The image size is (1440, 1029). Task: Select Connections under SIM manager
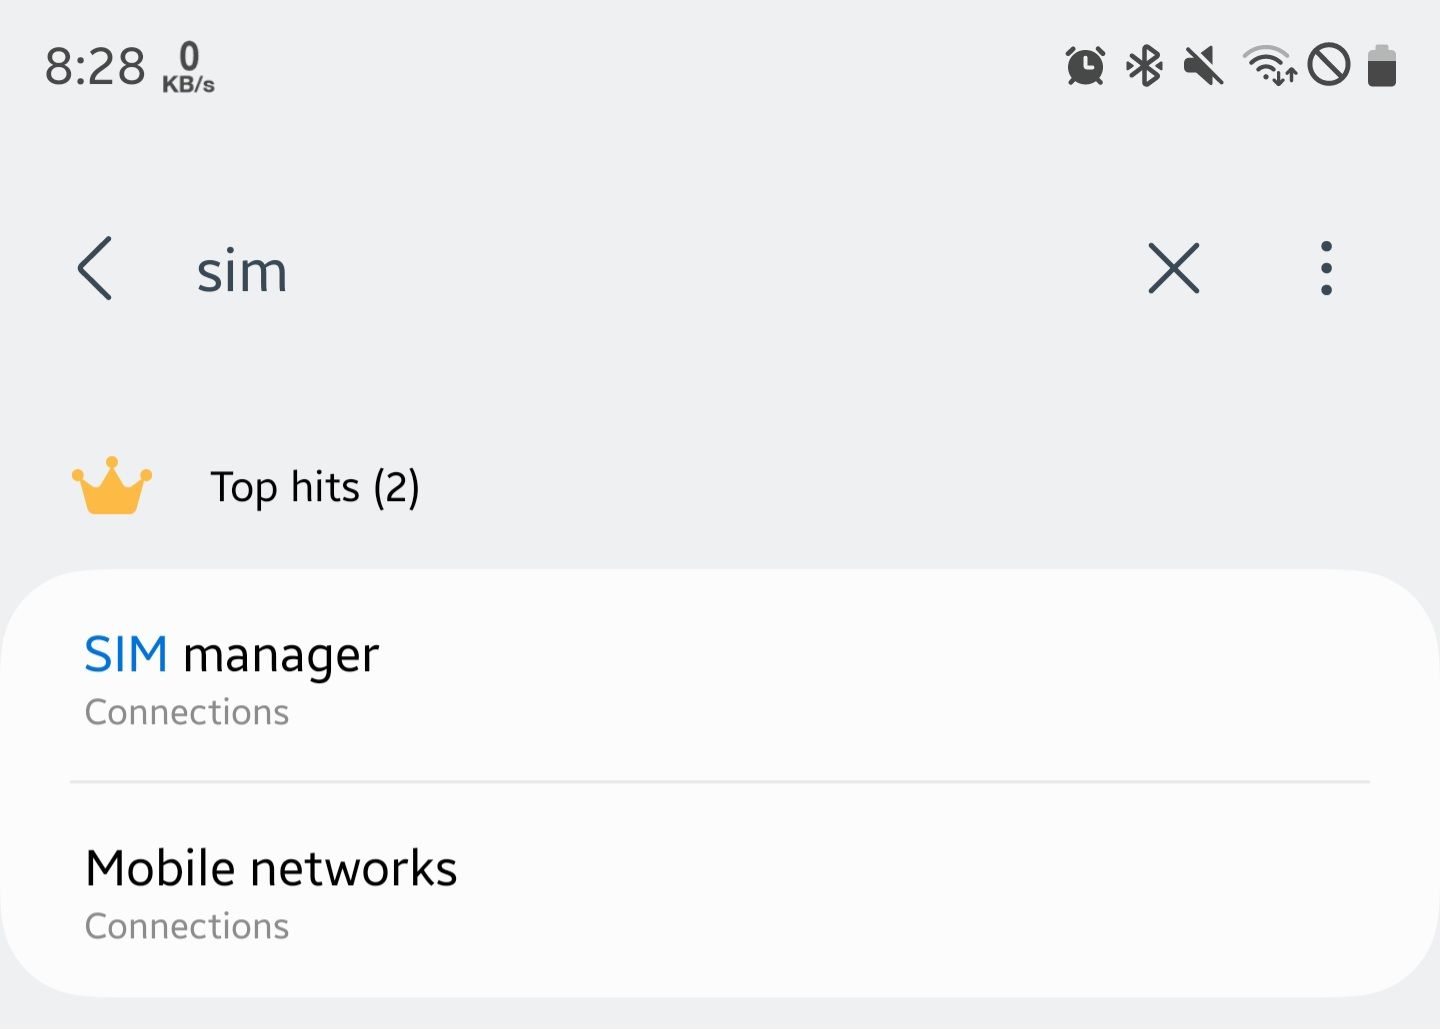click(x=186, y=712)
